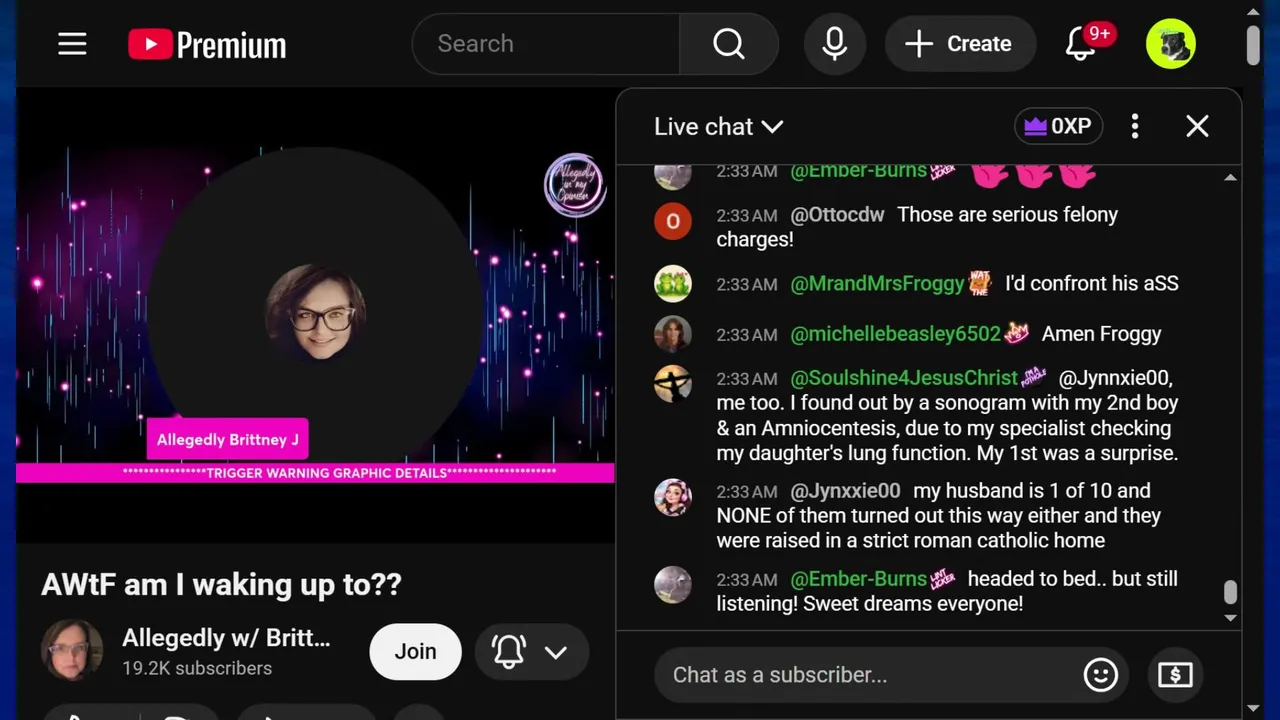Click the live chat scrollbar down arrow
Screen dimensions: 1280x720
click(x=1230, y=618)
